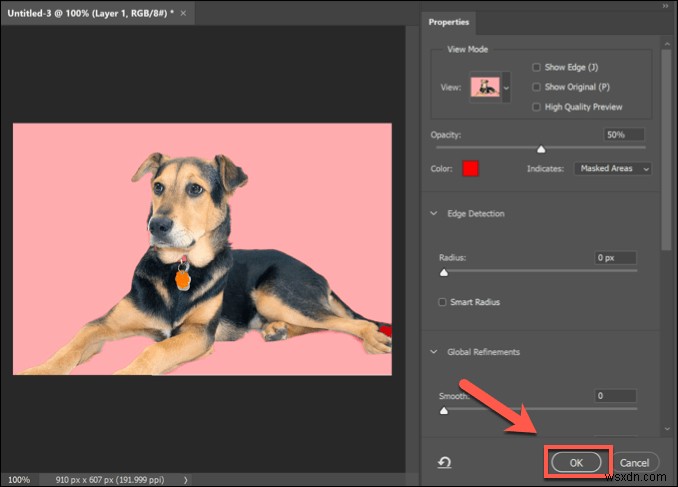Screen dimensions: 678x487
Task: Open the Indicates Masked Areas dropdown
Action: (x=613, y=169)
